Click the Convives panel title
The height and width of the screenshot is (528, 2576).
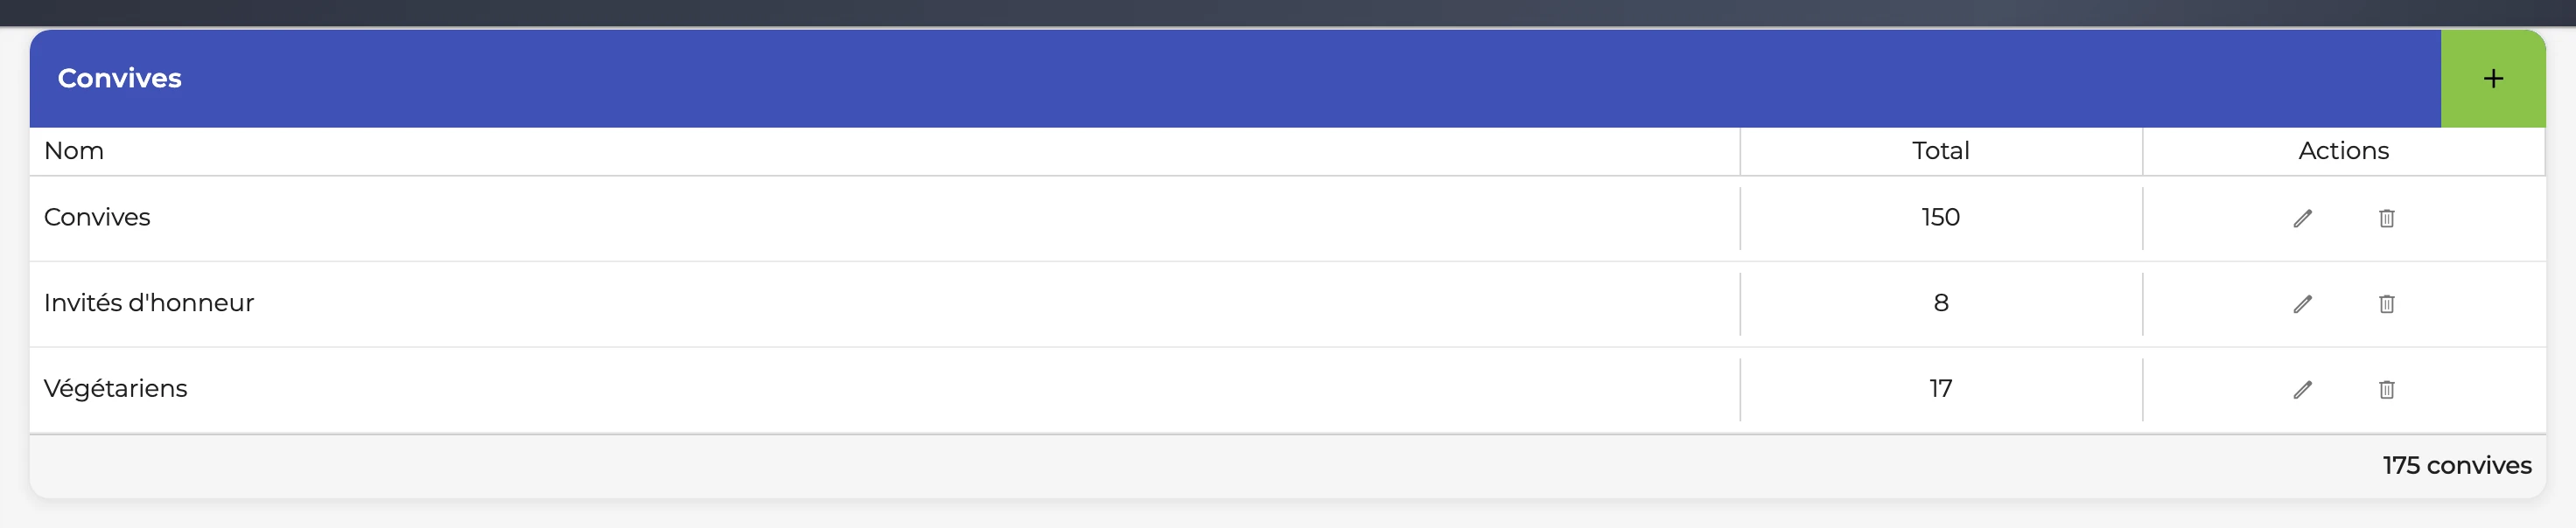tap(120, 78)
